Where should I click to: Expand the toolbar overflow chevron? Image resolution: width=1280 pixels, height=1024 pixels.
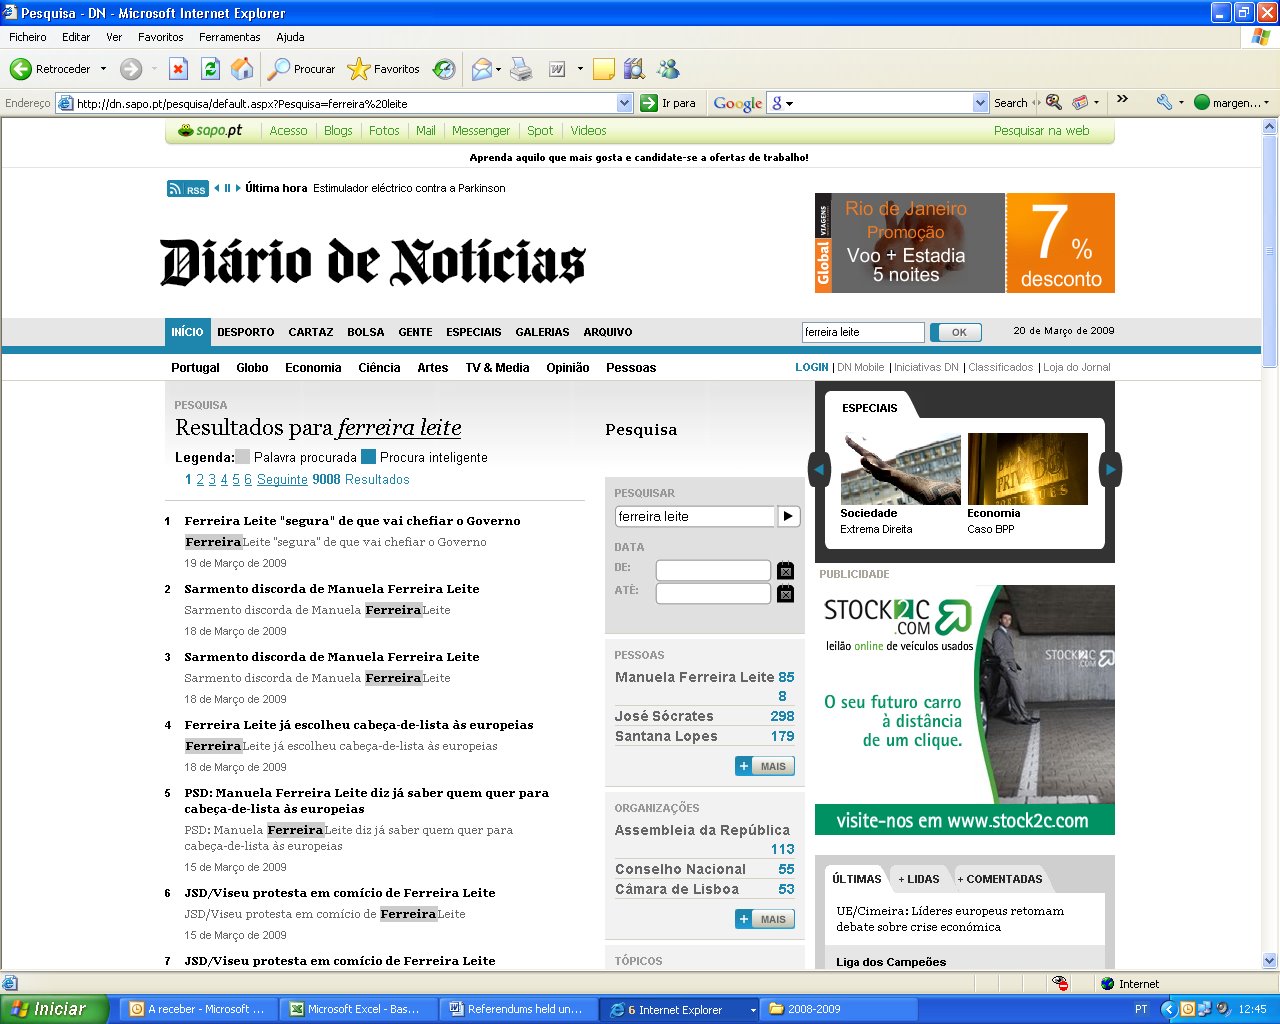[x=1122, y=99]
